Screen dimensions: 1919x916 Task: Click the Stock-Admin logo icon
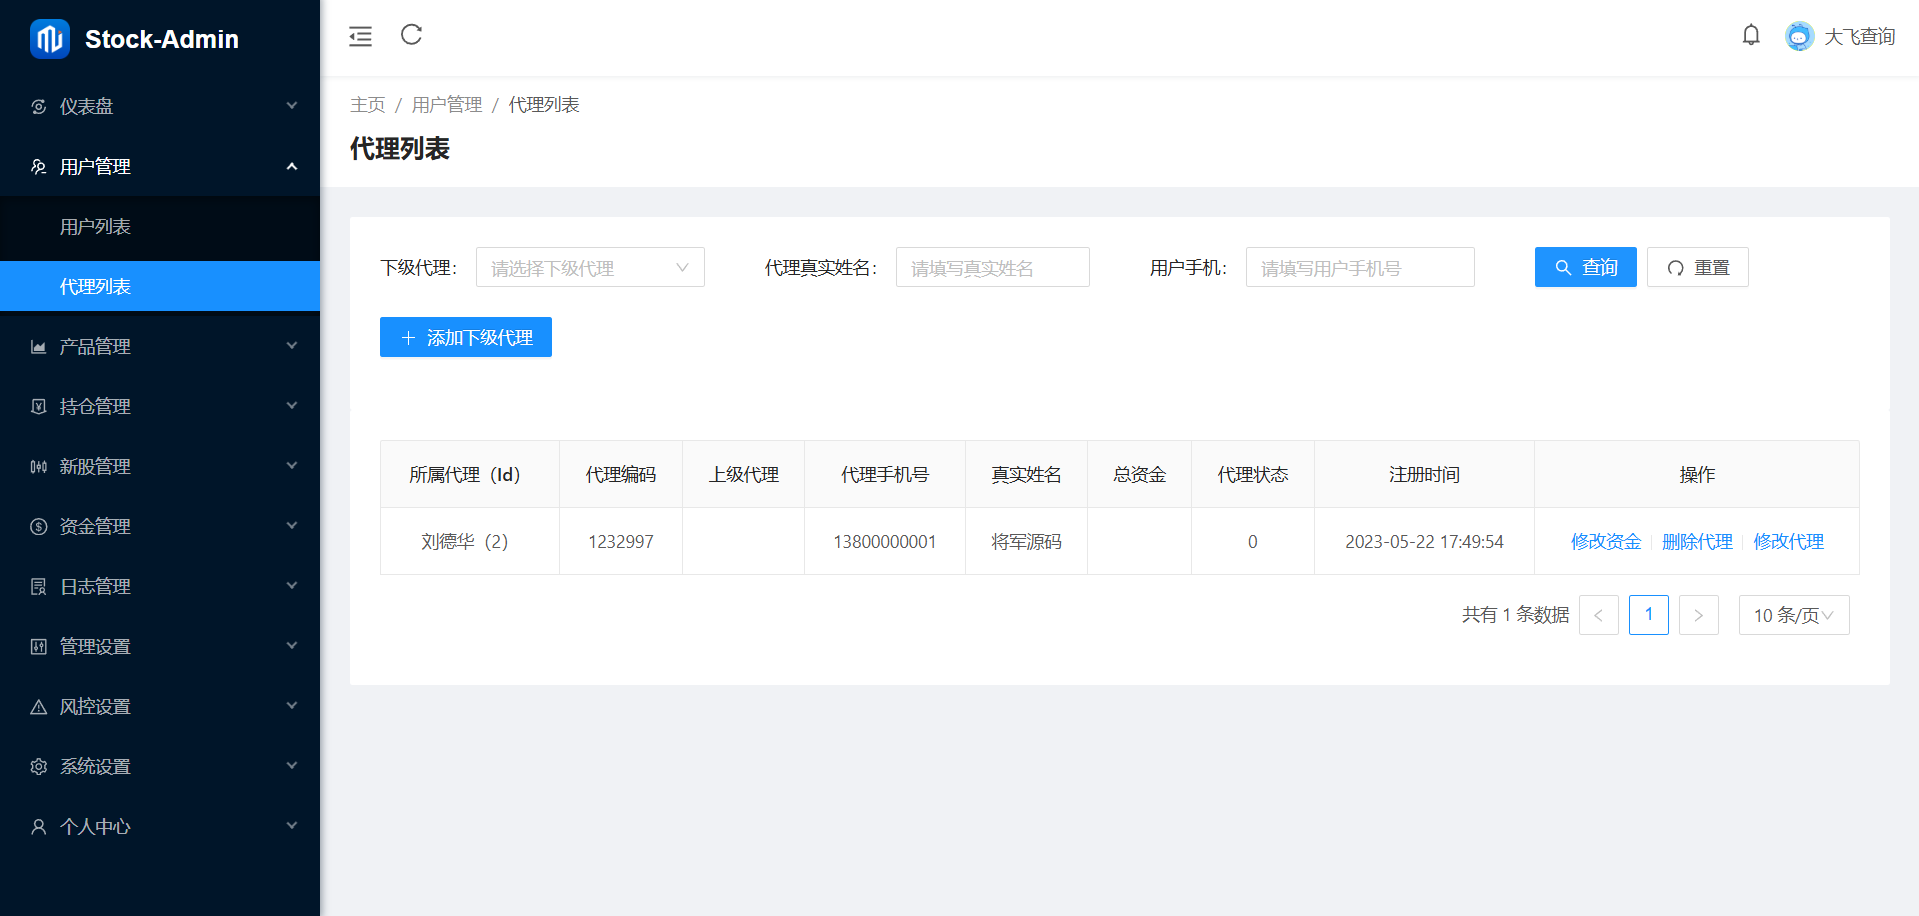tap(50, 39)
